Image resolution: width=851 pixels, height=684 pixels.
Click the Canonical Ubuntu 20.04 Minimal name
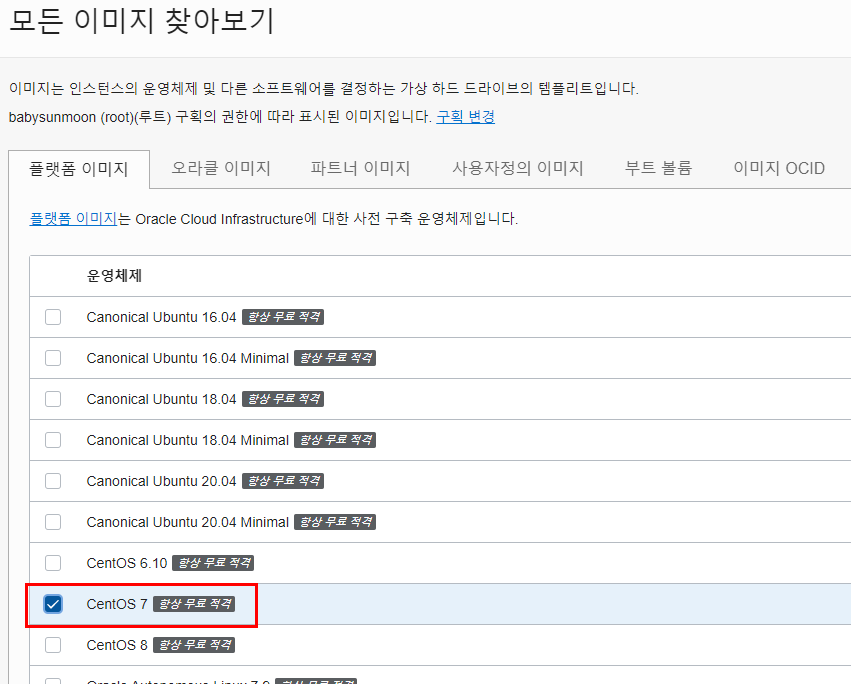pyautogui.click(x=187, y=522)
